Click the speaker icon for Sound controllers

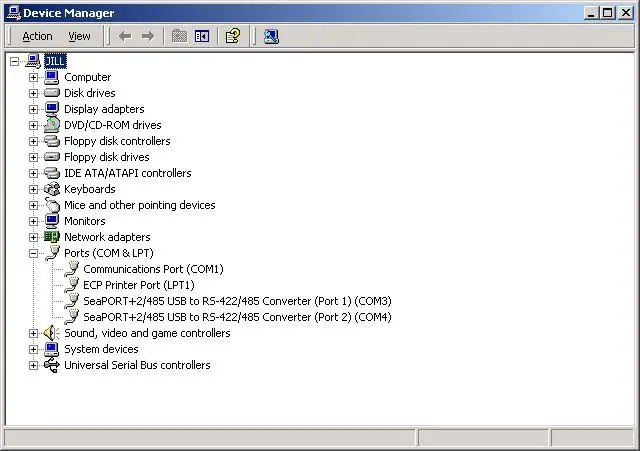(x=52, y=333)
